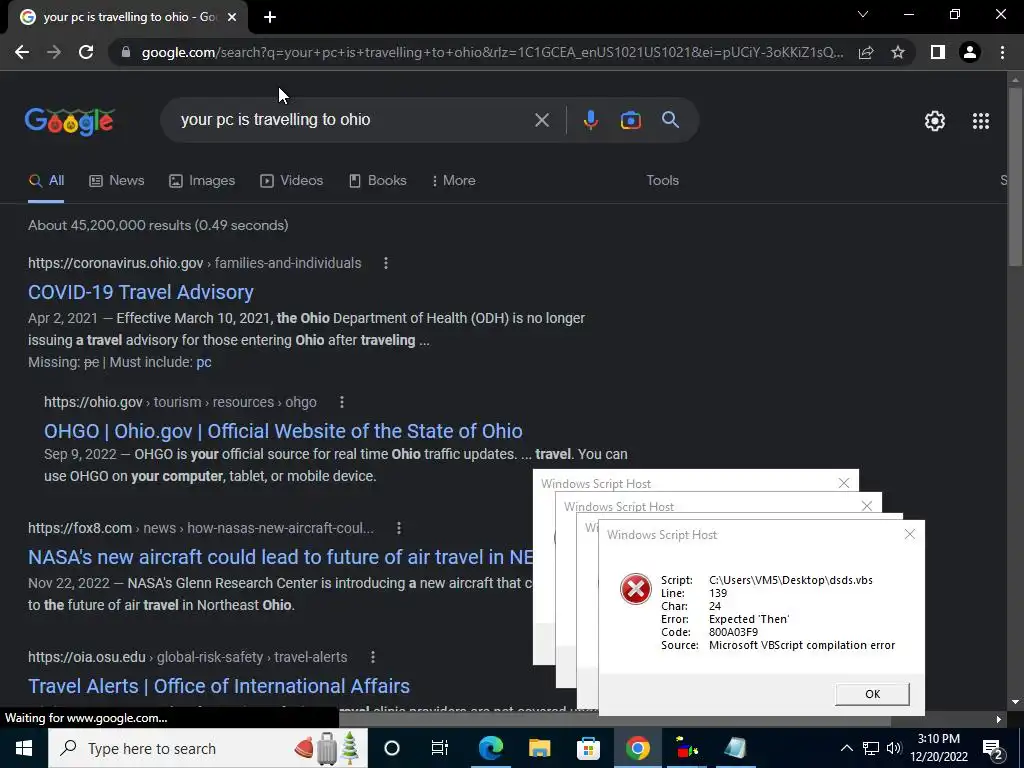The image size is (1024, 768).
Task: Click error code 800A03F9 text
Action: tap(733, 632)
